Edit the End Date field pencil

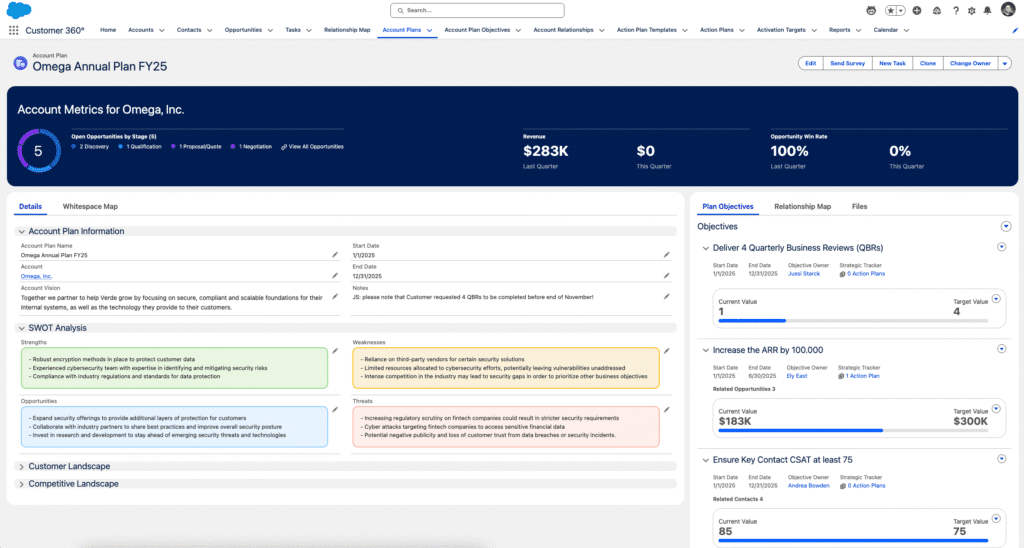(x=667, y=276)
